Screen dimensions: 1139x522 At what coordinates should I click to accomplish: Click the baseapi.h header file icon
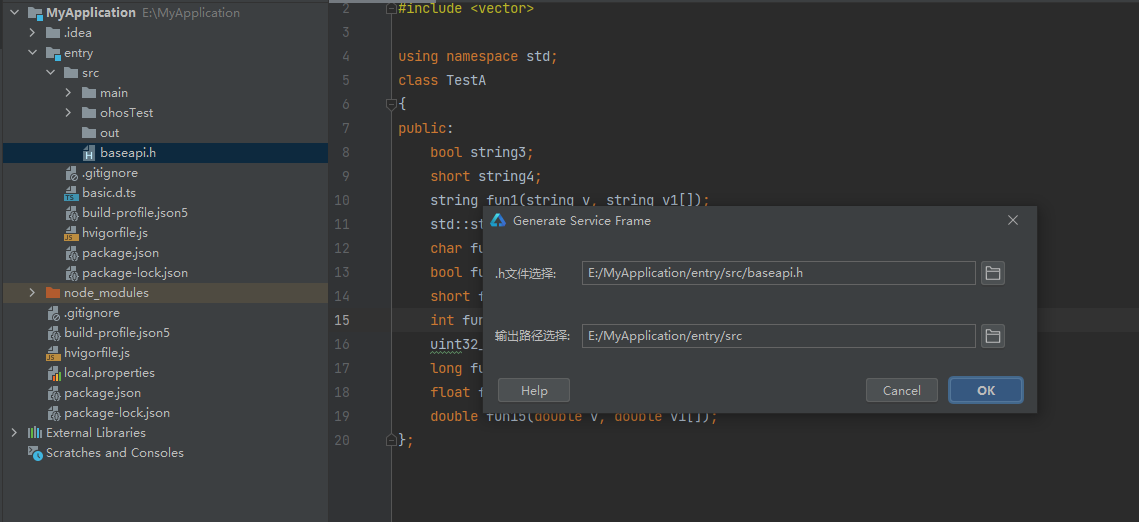coord(89,153)
